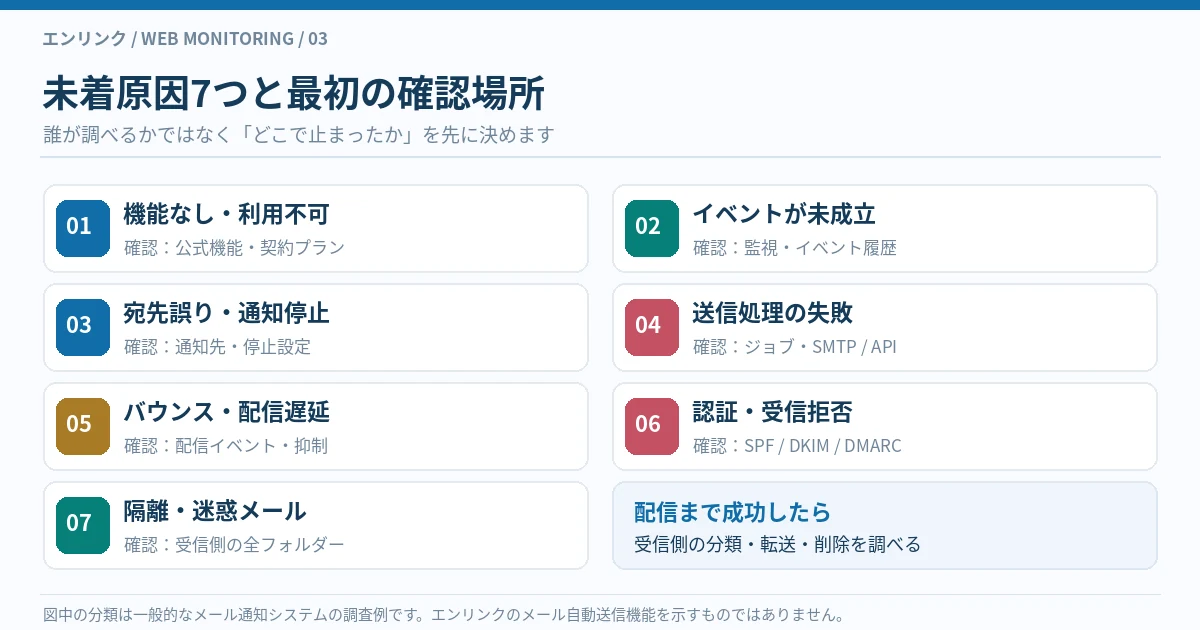The height and width of the screenshot is (630, 1200).
Task: Select the heading 宛先誤り・通知停止
Action: point(226,313)
